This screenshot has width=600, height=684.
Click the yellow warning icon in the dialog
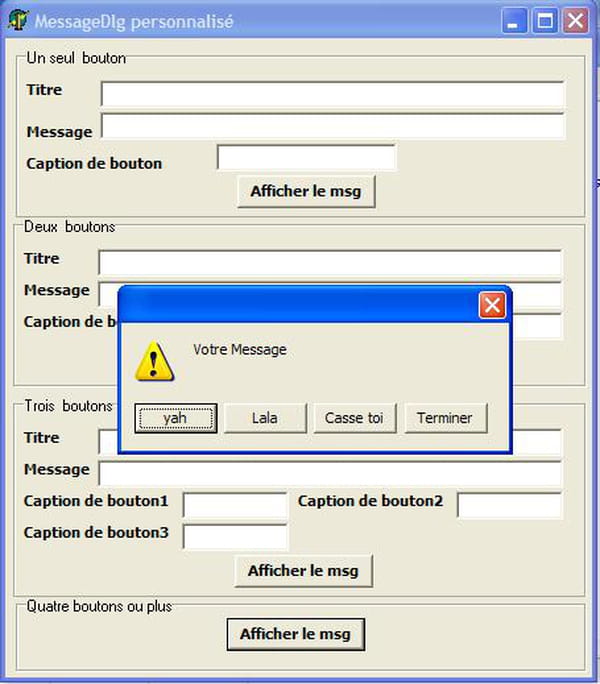154,362
